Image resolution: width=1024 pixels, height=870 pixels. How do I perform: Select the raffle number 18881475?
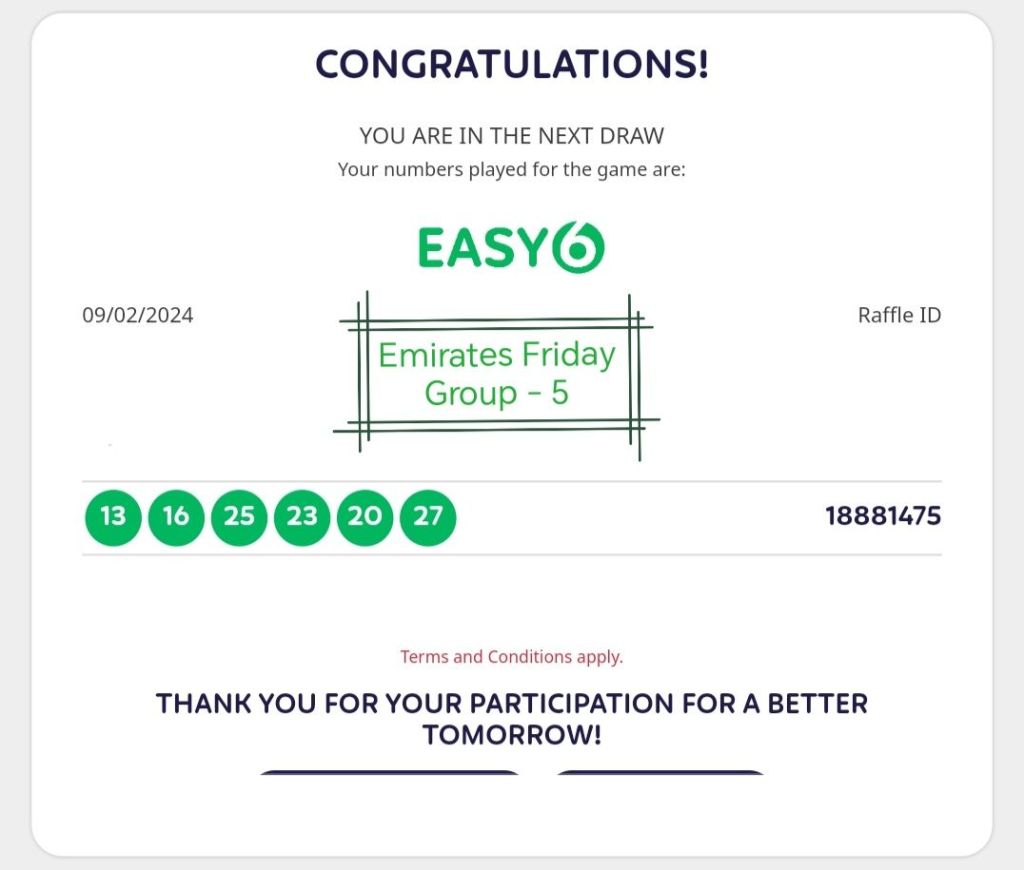coord(883,516)
